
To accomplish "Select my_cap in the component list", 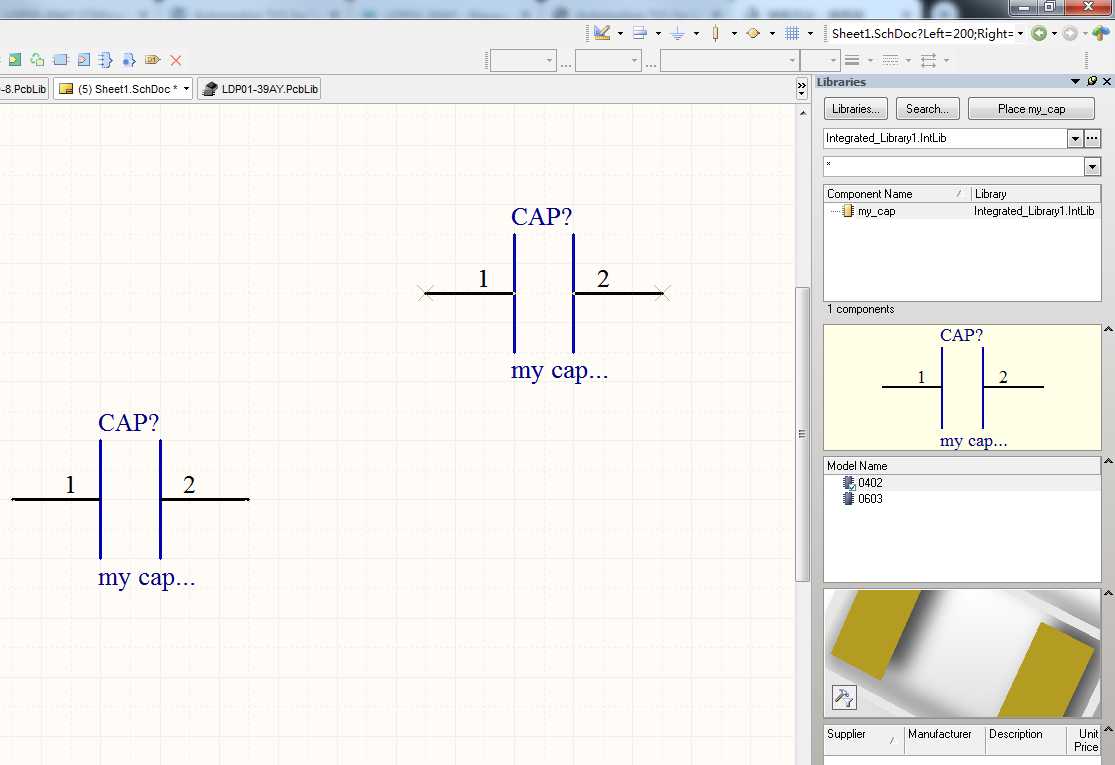I will [x=876, y=211].
